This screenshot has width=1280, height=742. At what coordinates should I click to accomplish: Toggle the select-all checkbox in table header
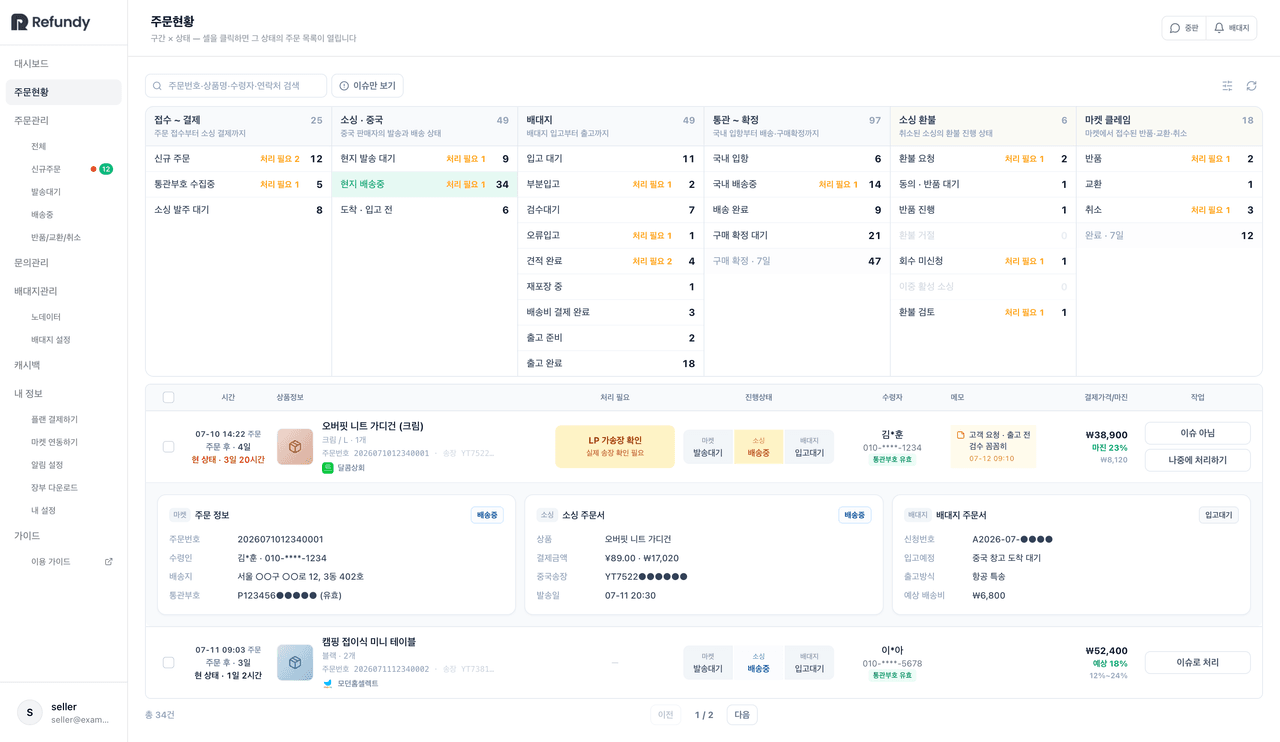coord(168,398)
